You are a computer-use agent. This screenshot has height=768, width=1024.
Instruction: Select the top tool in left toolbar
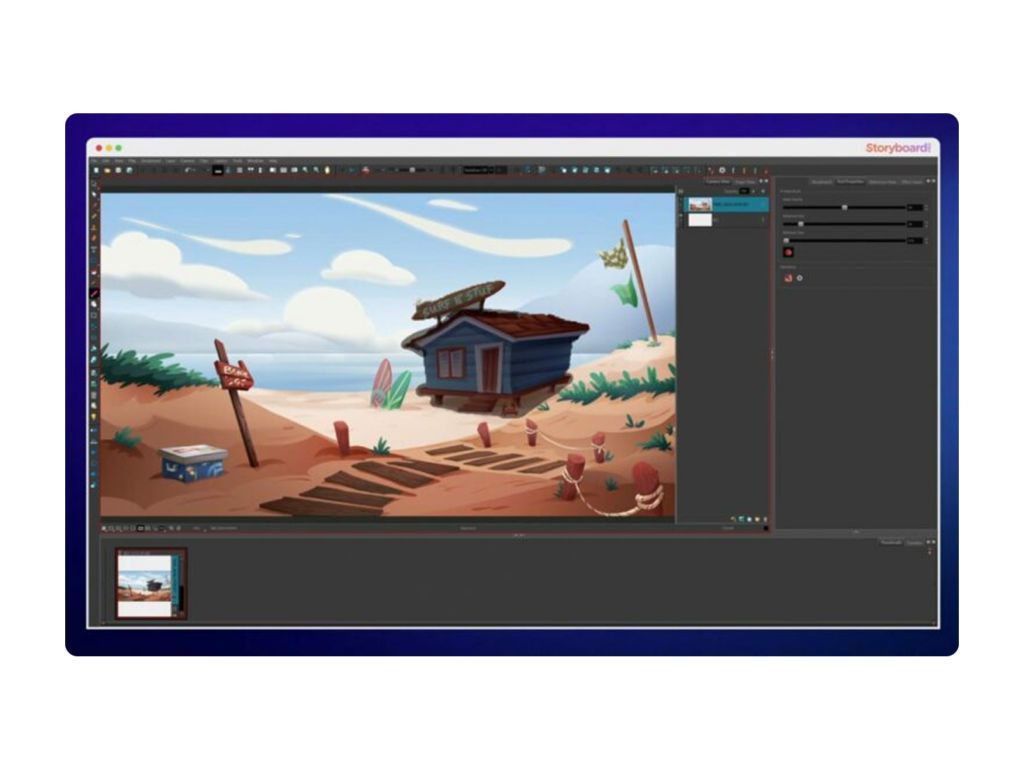coord(95,185)
